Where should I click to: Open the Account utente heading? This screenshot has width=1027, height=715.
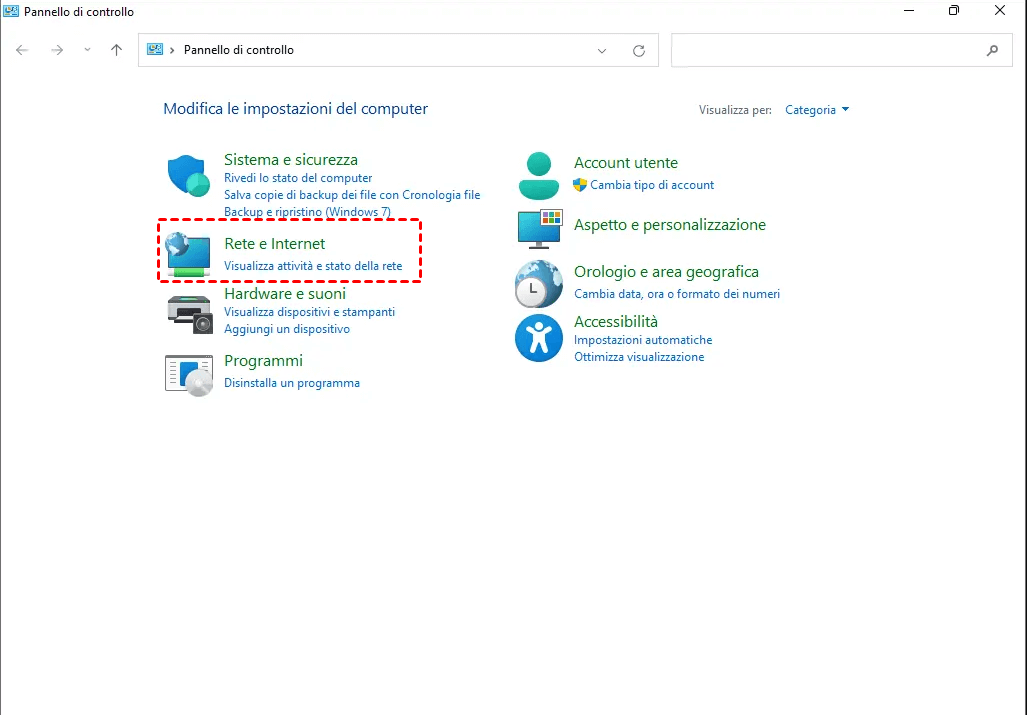pos(626,162)
